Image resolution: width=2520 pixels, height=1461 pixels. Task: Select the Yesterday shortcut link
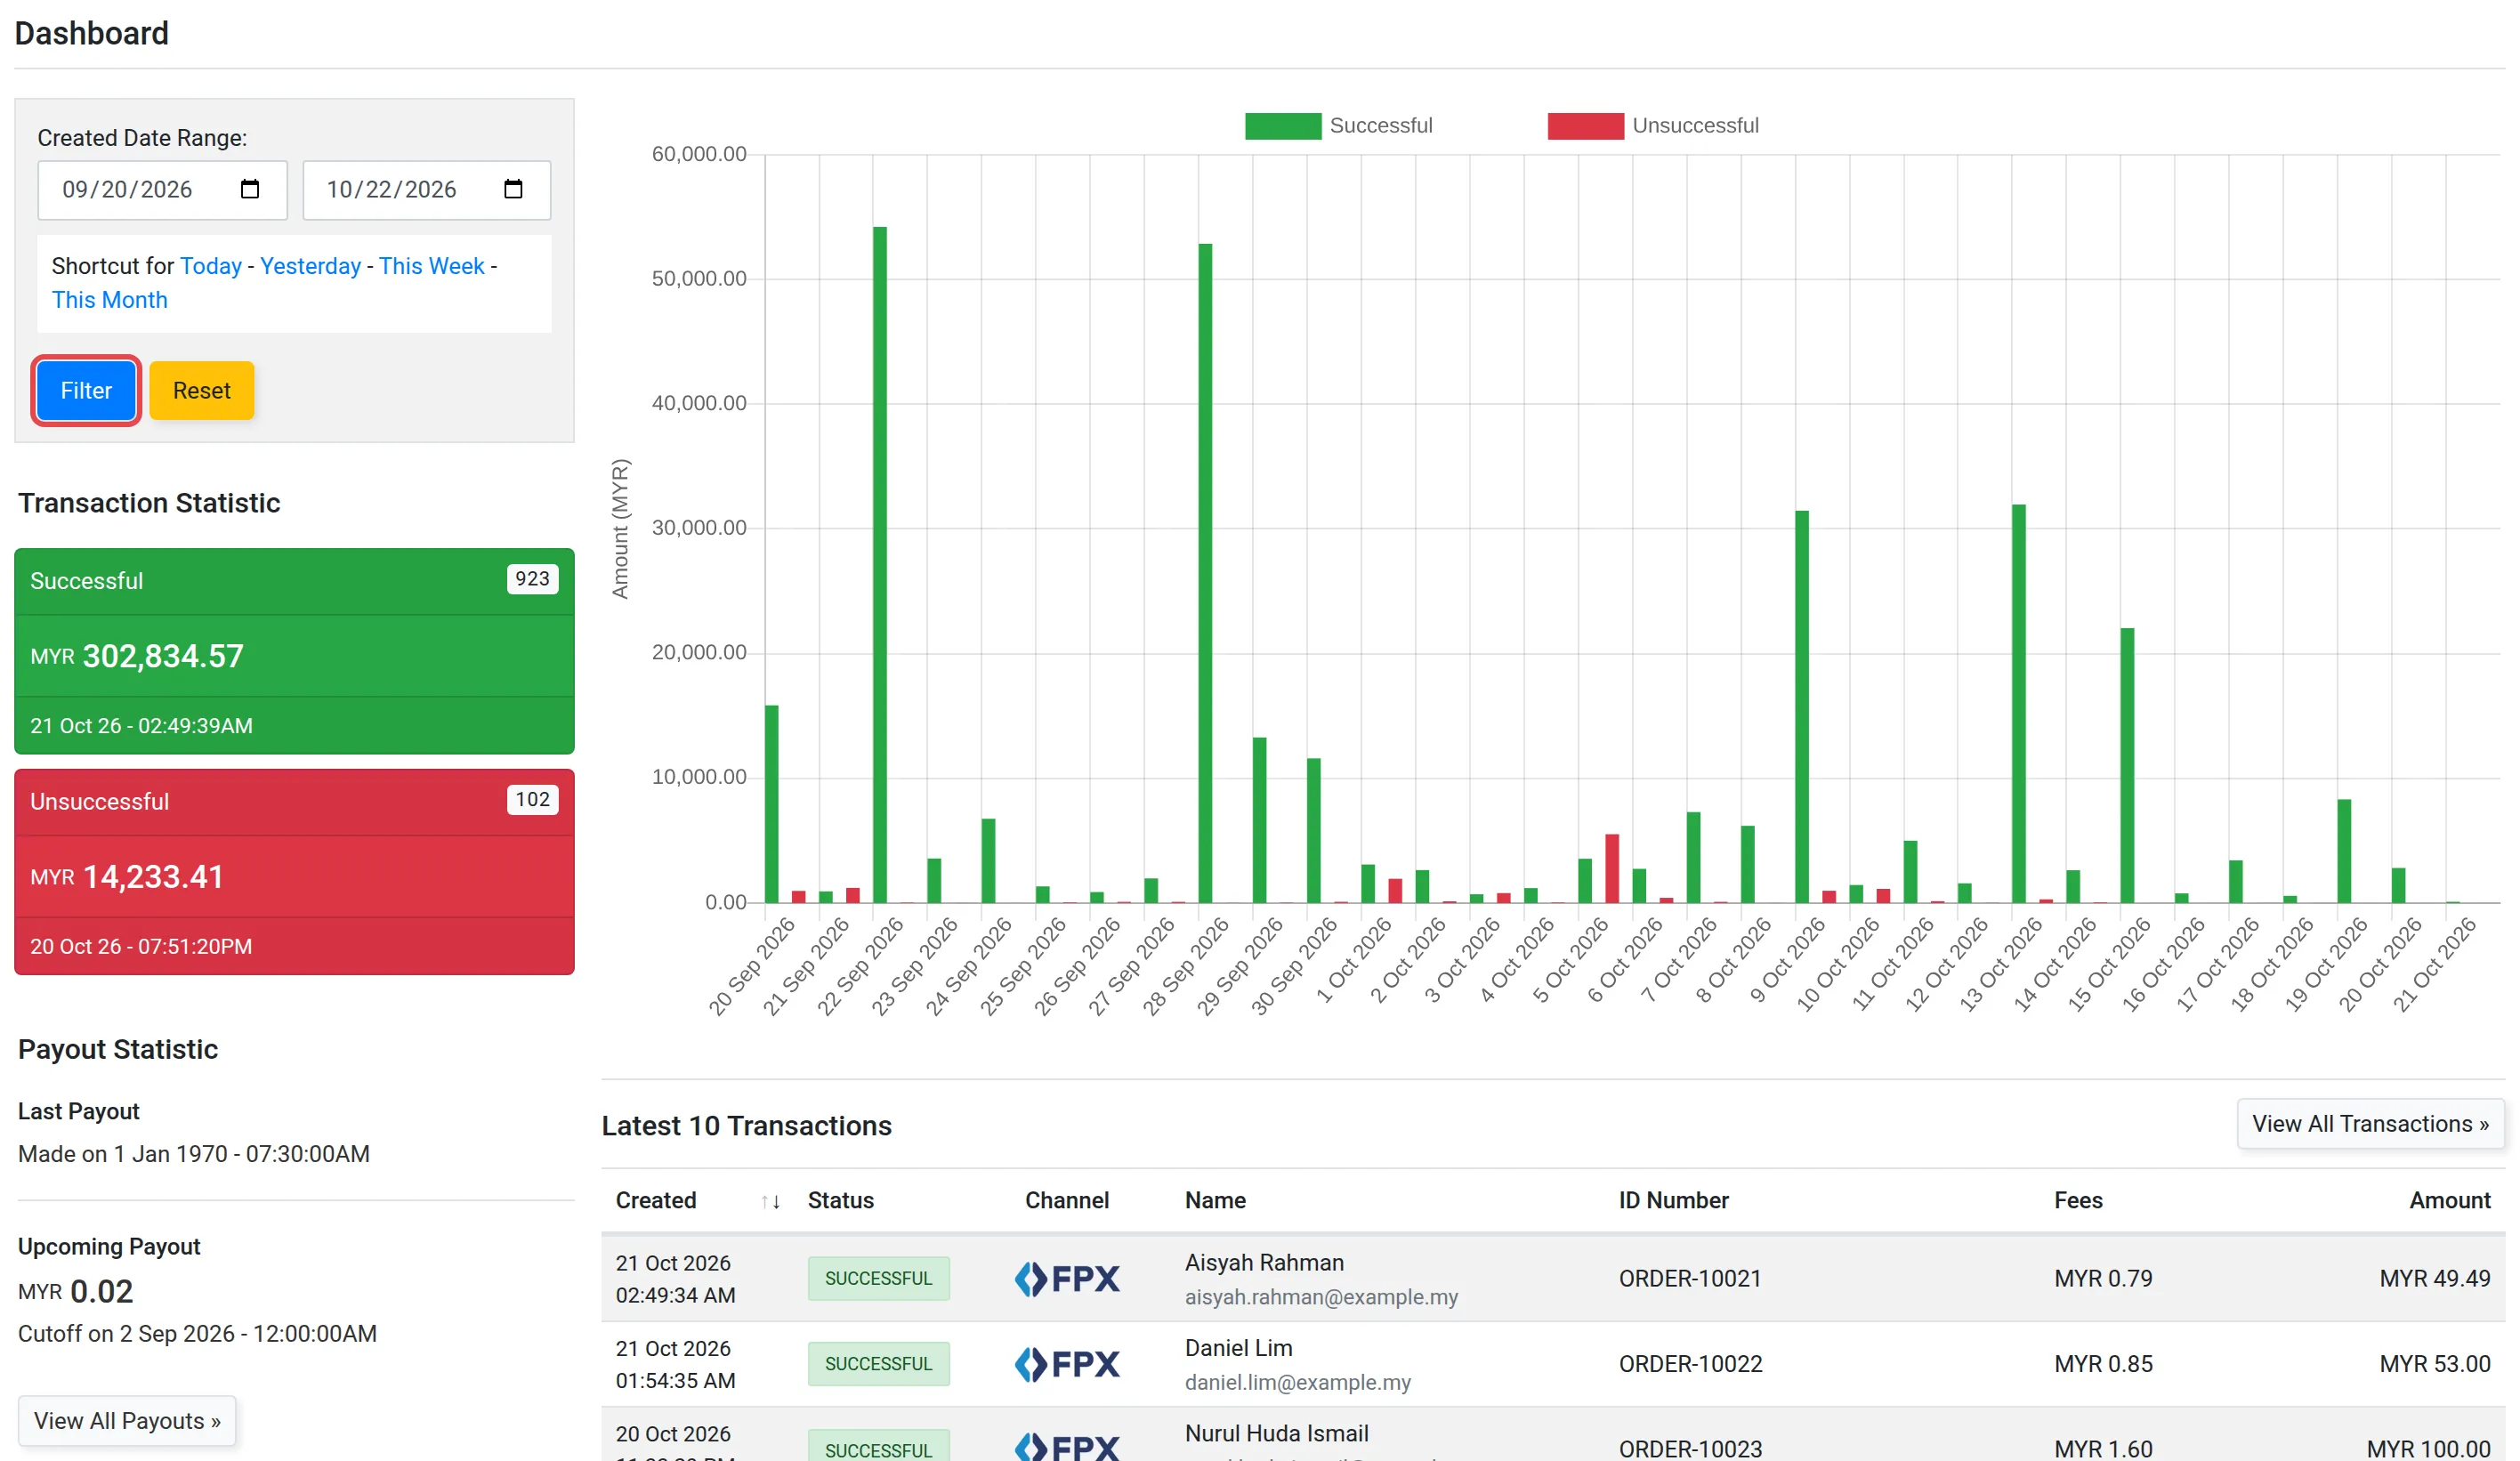click(310, 266)
